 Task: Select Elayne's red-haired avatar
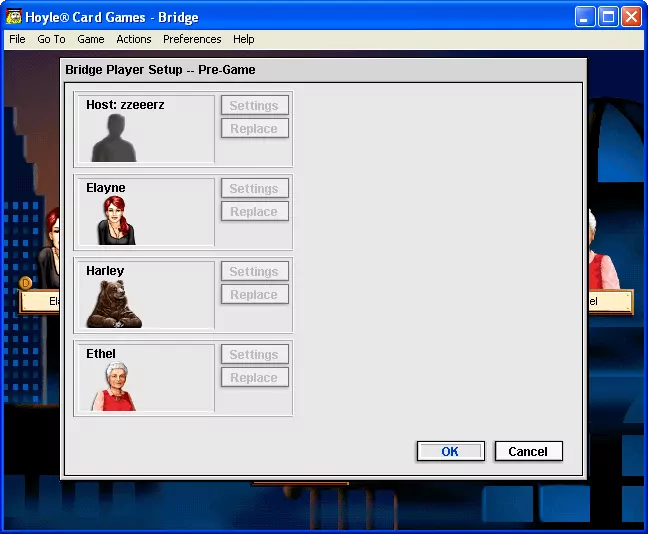click(117, 221)
